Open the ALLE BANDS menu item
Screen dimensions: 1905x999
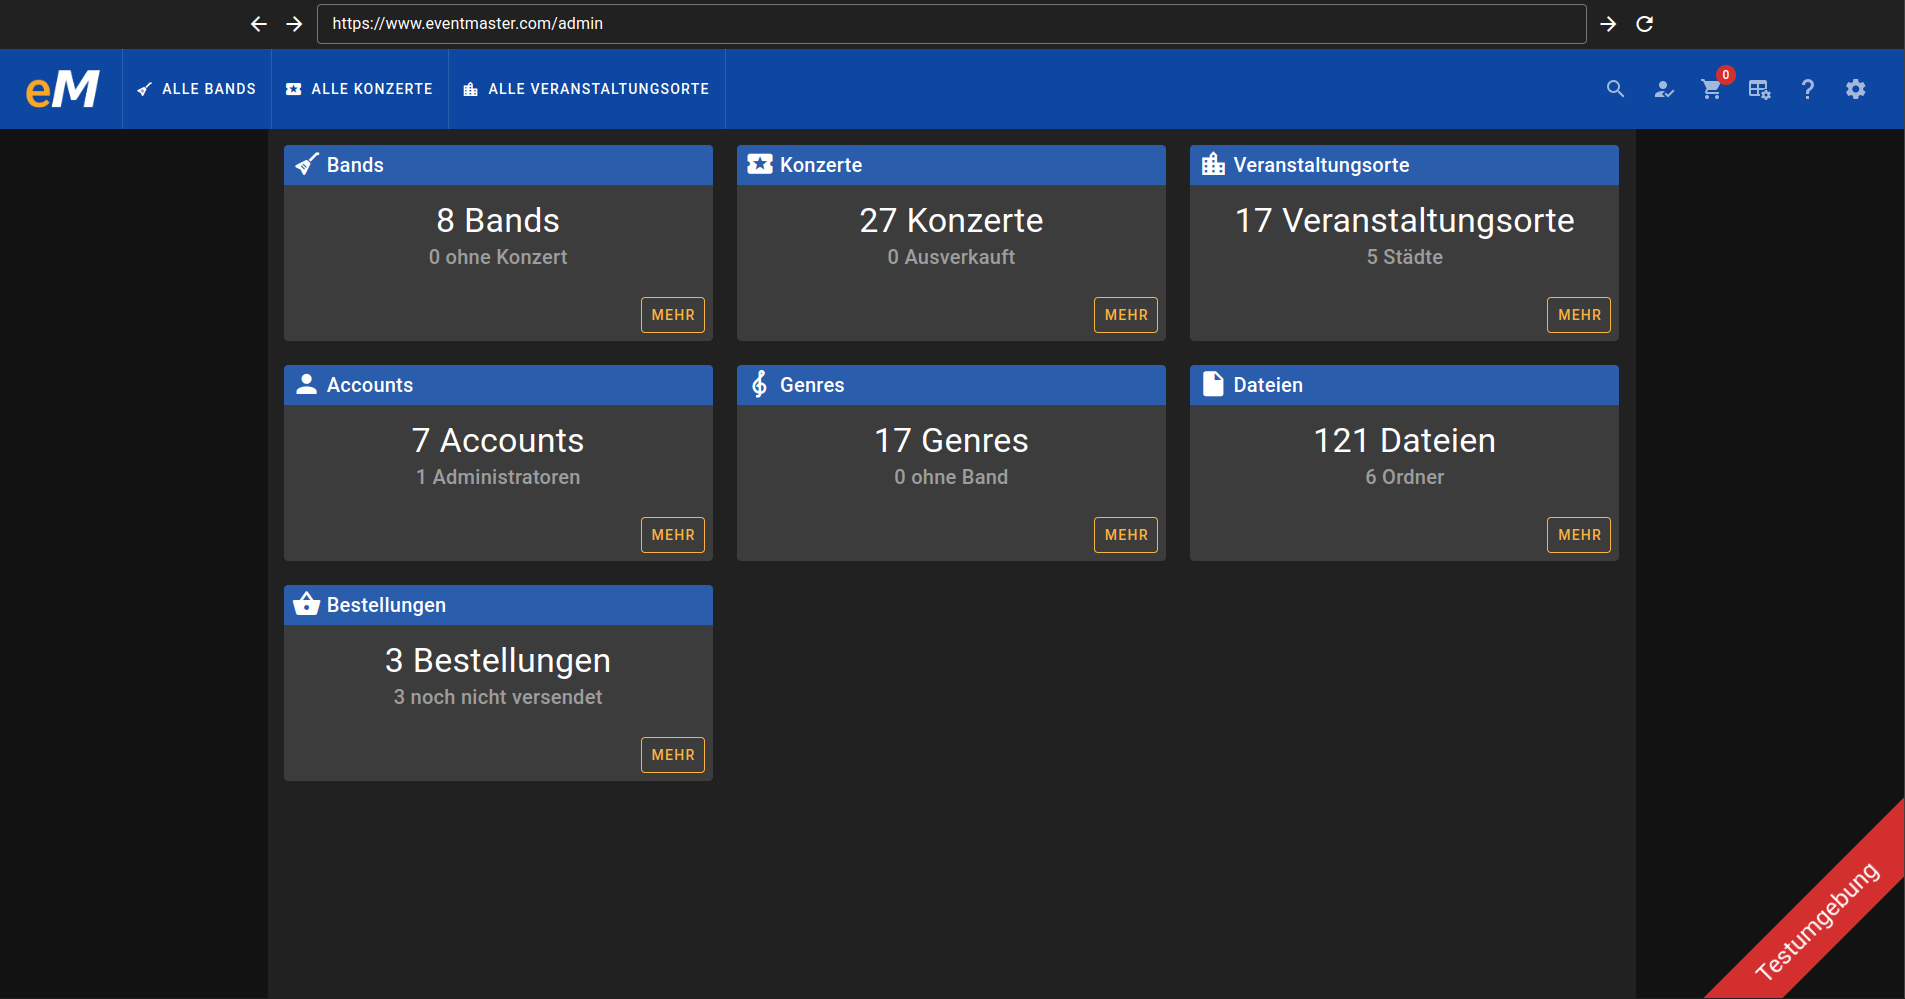[197, 89]
